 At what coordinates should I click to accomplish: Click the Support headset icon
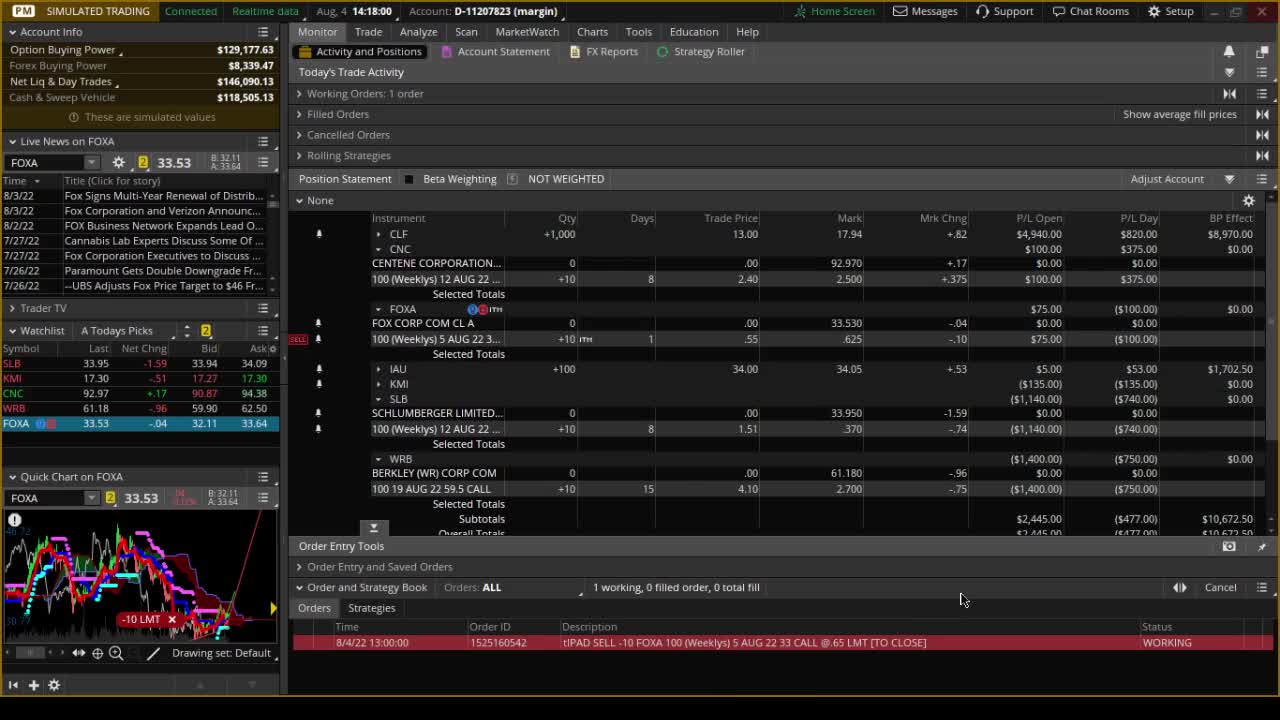(x=982, y=11)
